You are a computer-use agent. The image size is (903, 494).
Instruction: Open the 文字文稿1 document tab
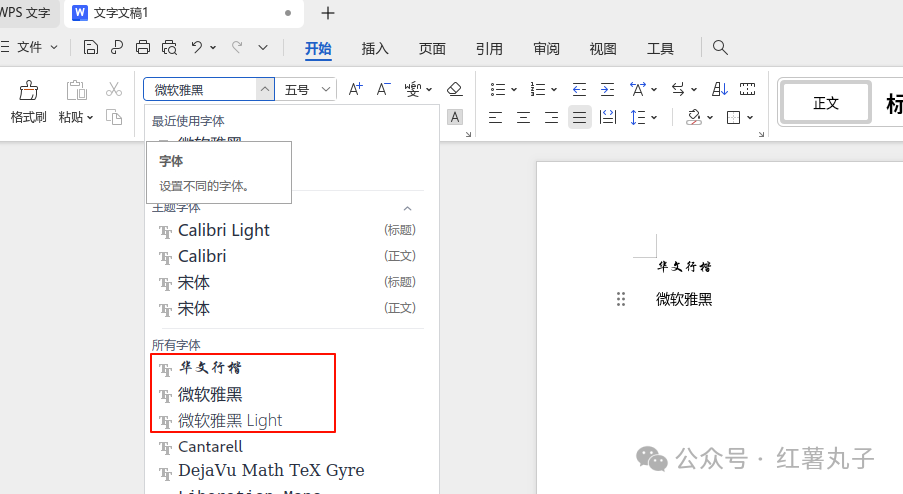(183, 13)
